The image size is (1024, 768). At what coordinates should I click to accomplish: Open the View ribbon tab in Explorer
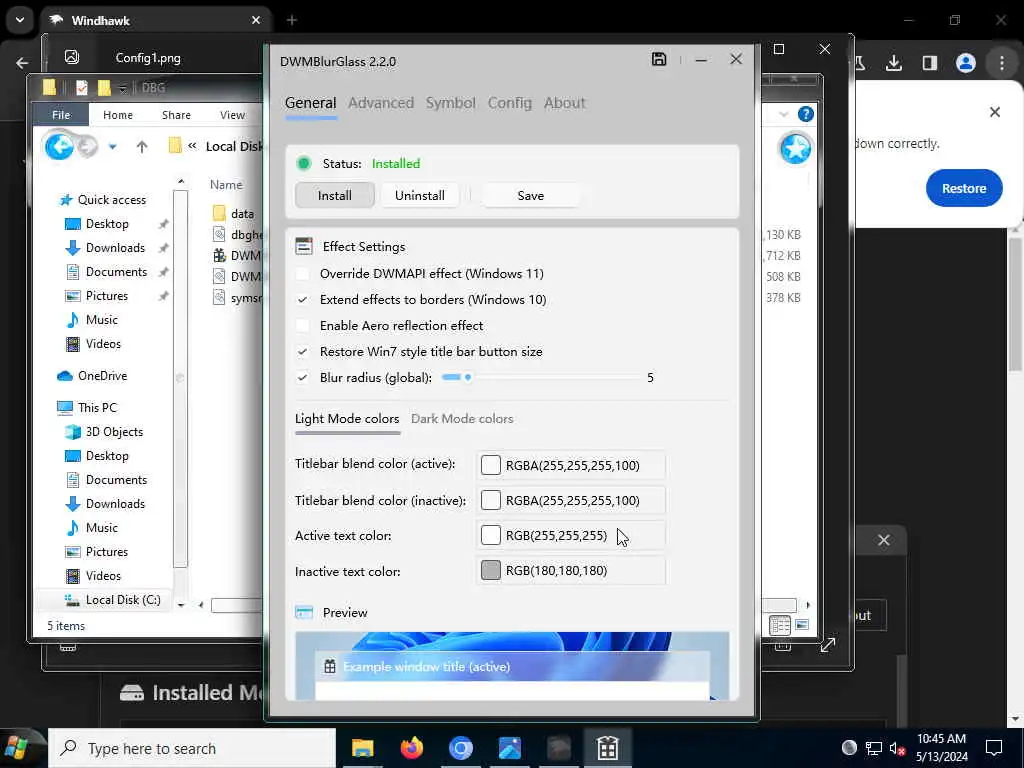(x=232, y=115)
